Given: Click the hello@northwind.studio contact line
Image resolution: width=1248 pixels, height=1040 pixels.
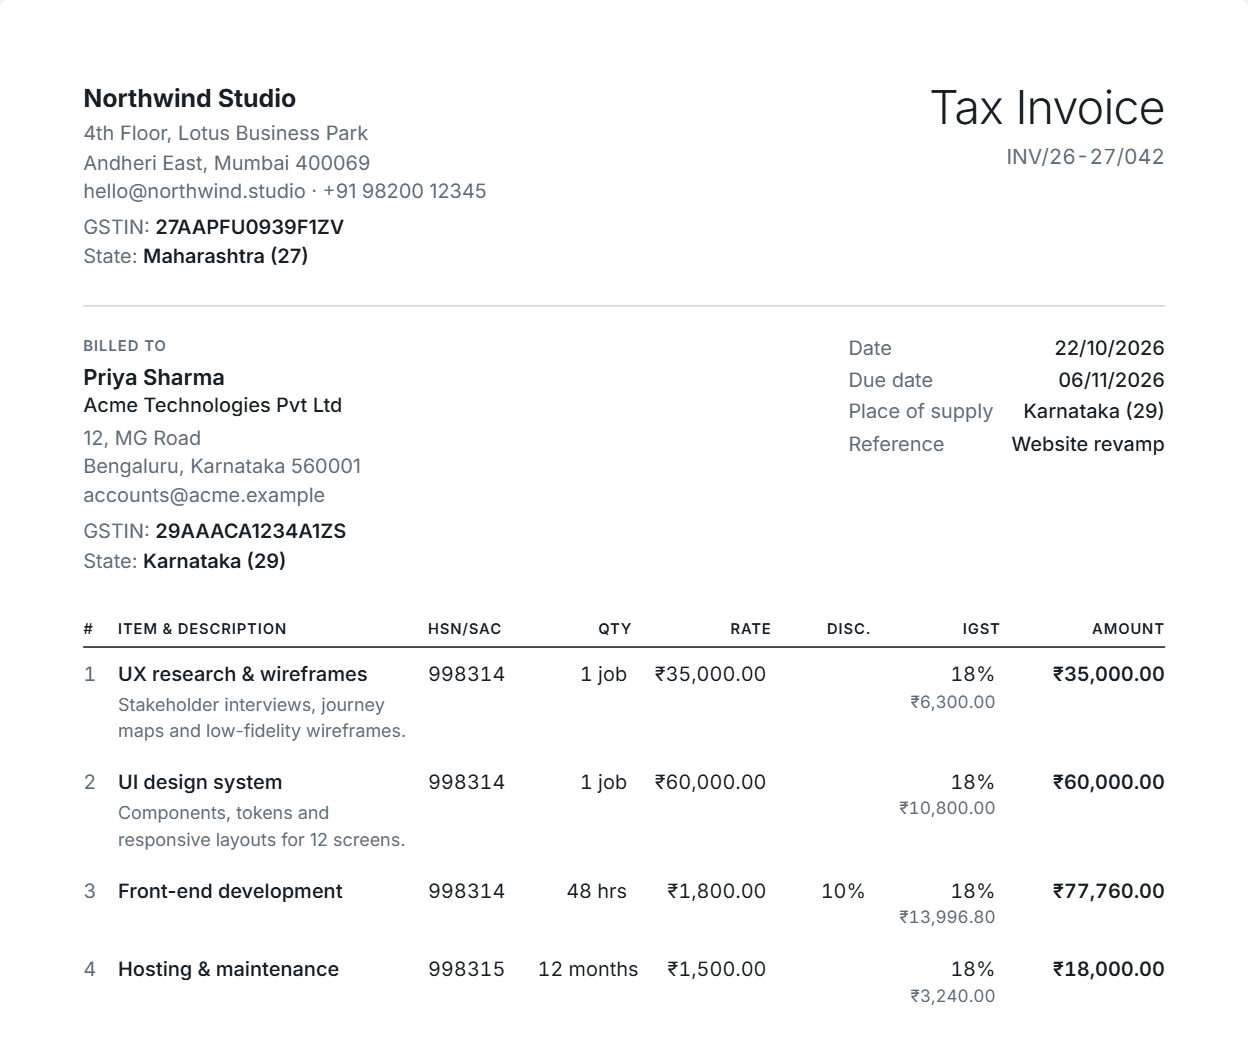Looking at the screenshot, I should click(x=285, y=191).
